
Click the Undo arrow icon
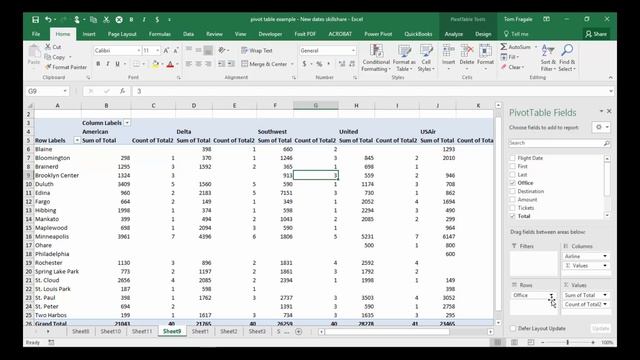[x=48, y=19]
